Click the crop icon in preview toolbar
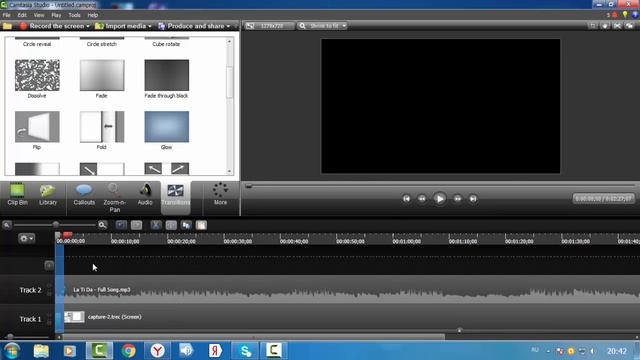 592,26
